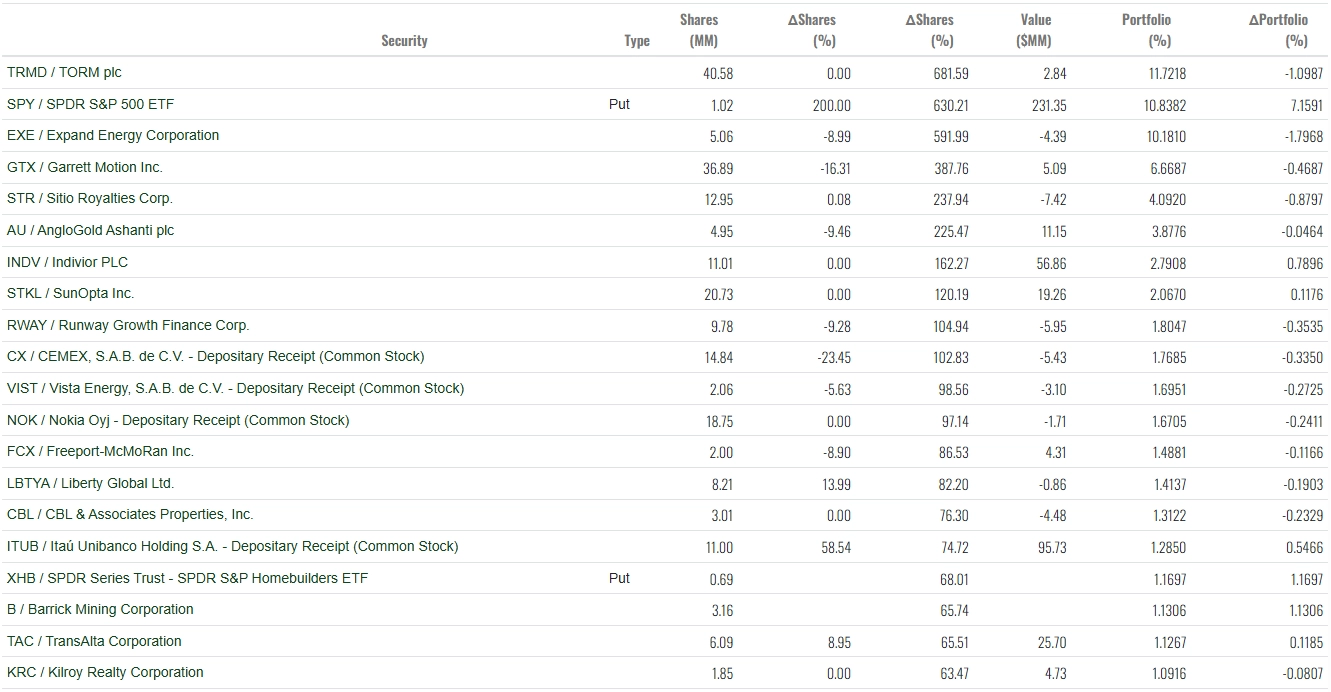Open AU / AngloGold Ashanti plc link
The height and width of the screenshot is (692, 1331).
coord(90,230)
